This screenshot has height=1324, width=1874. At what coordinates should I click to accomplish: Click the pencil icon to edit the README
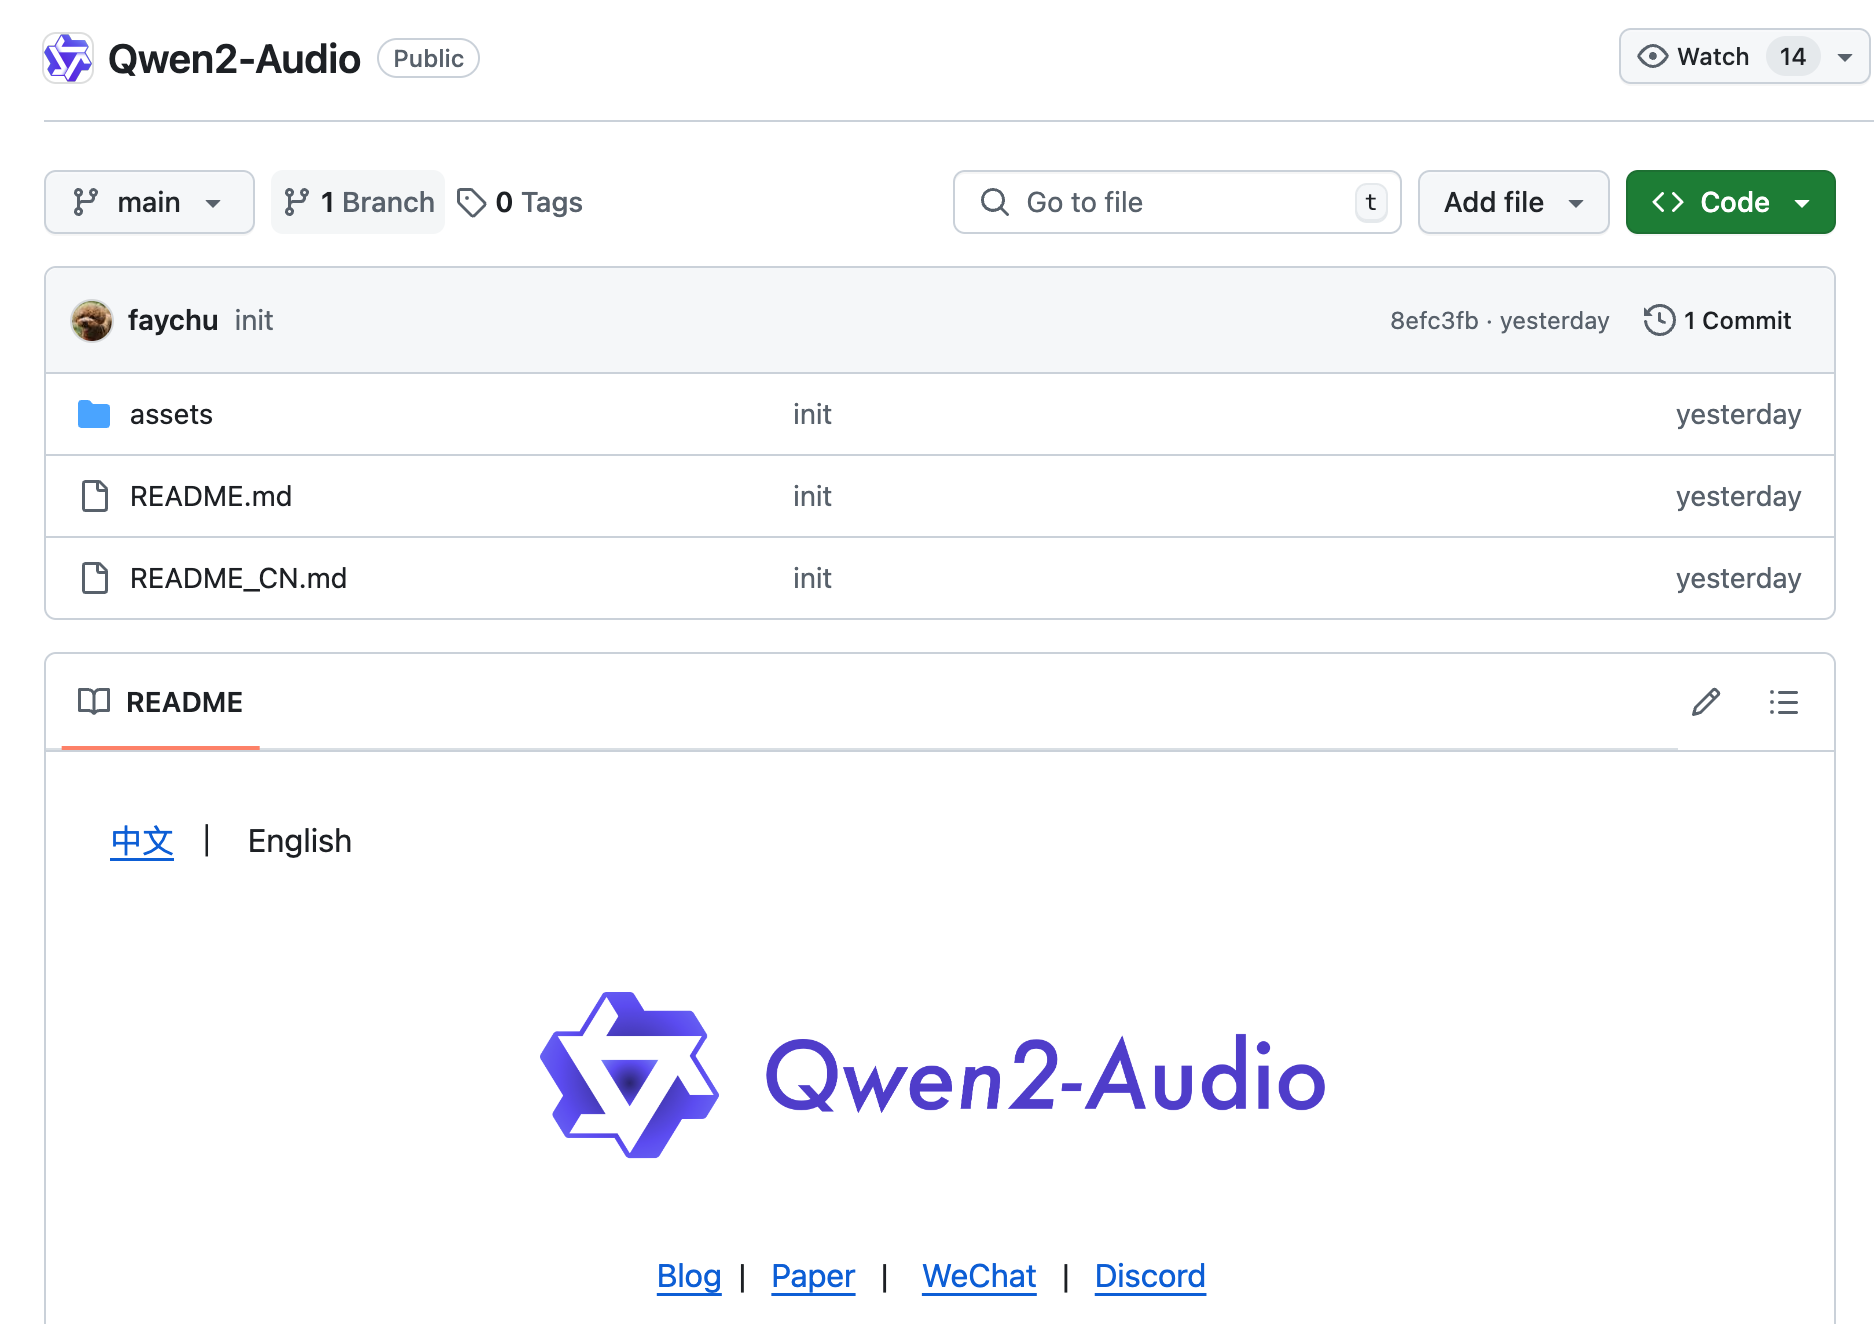click(x=1705, y=702)
